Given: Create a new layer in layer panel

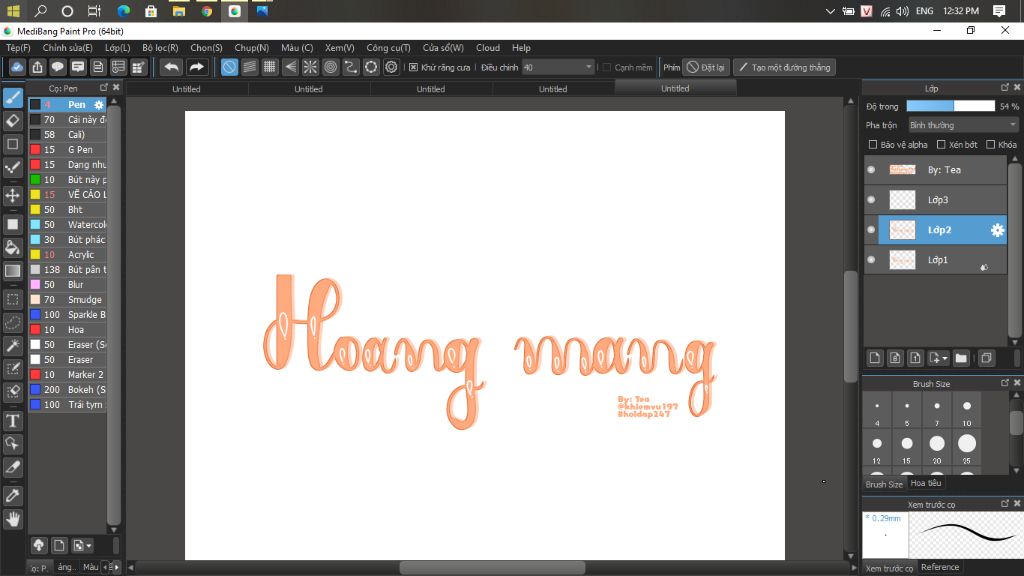Looking at the screenshot, I should coord(875,358).
